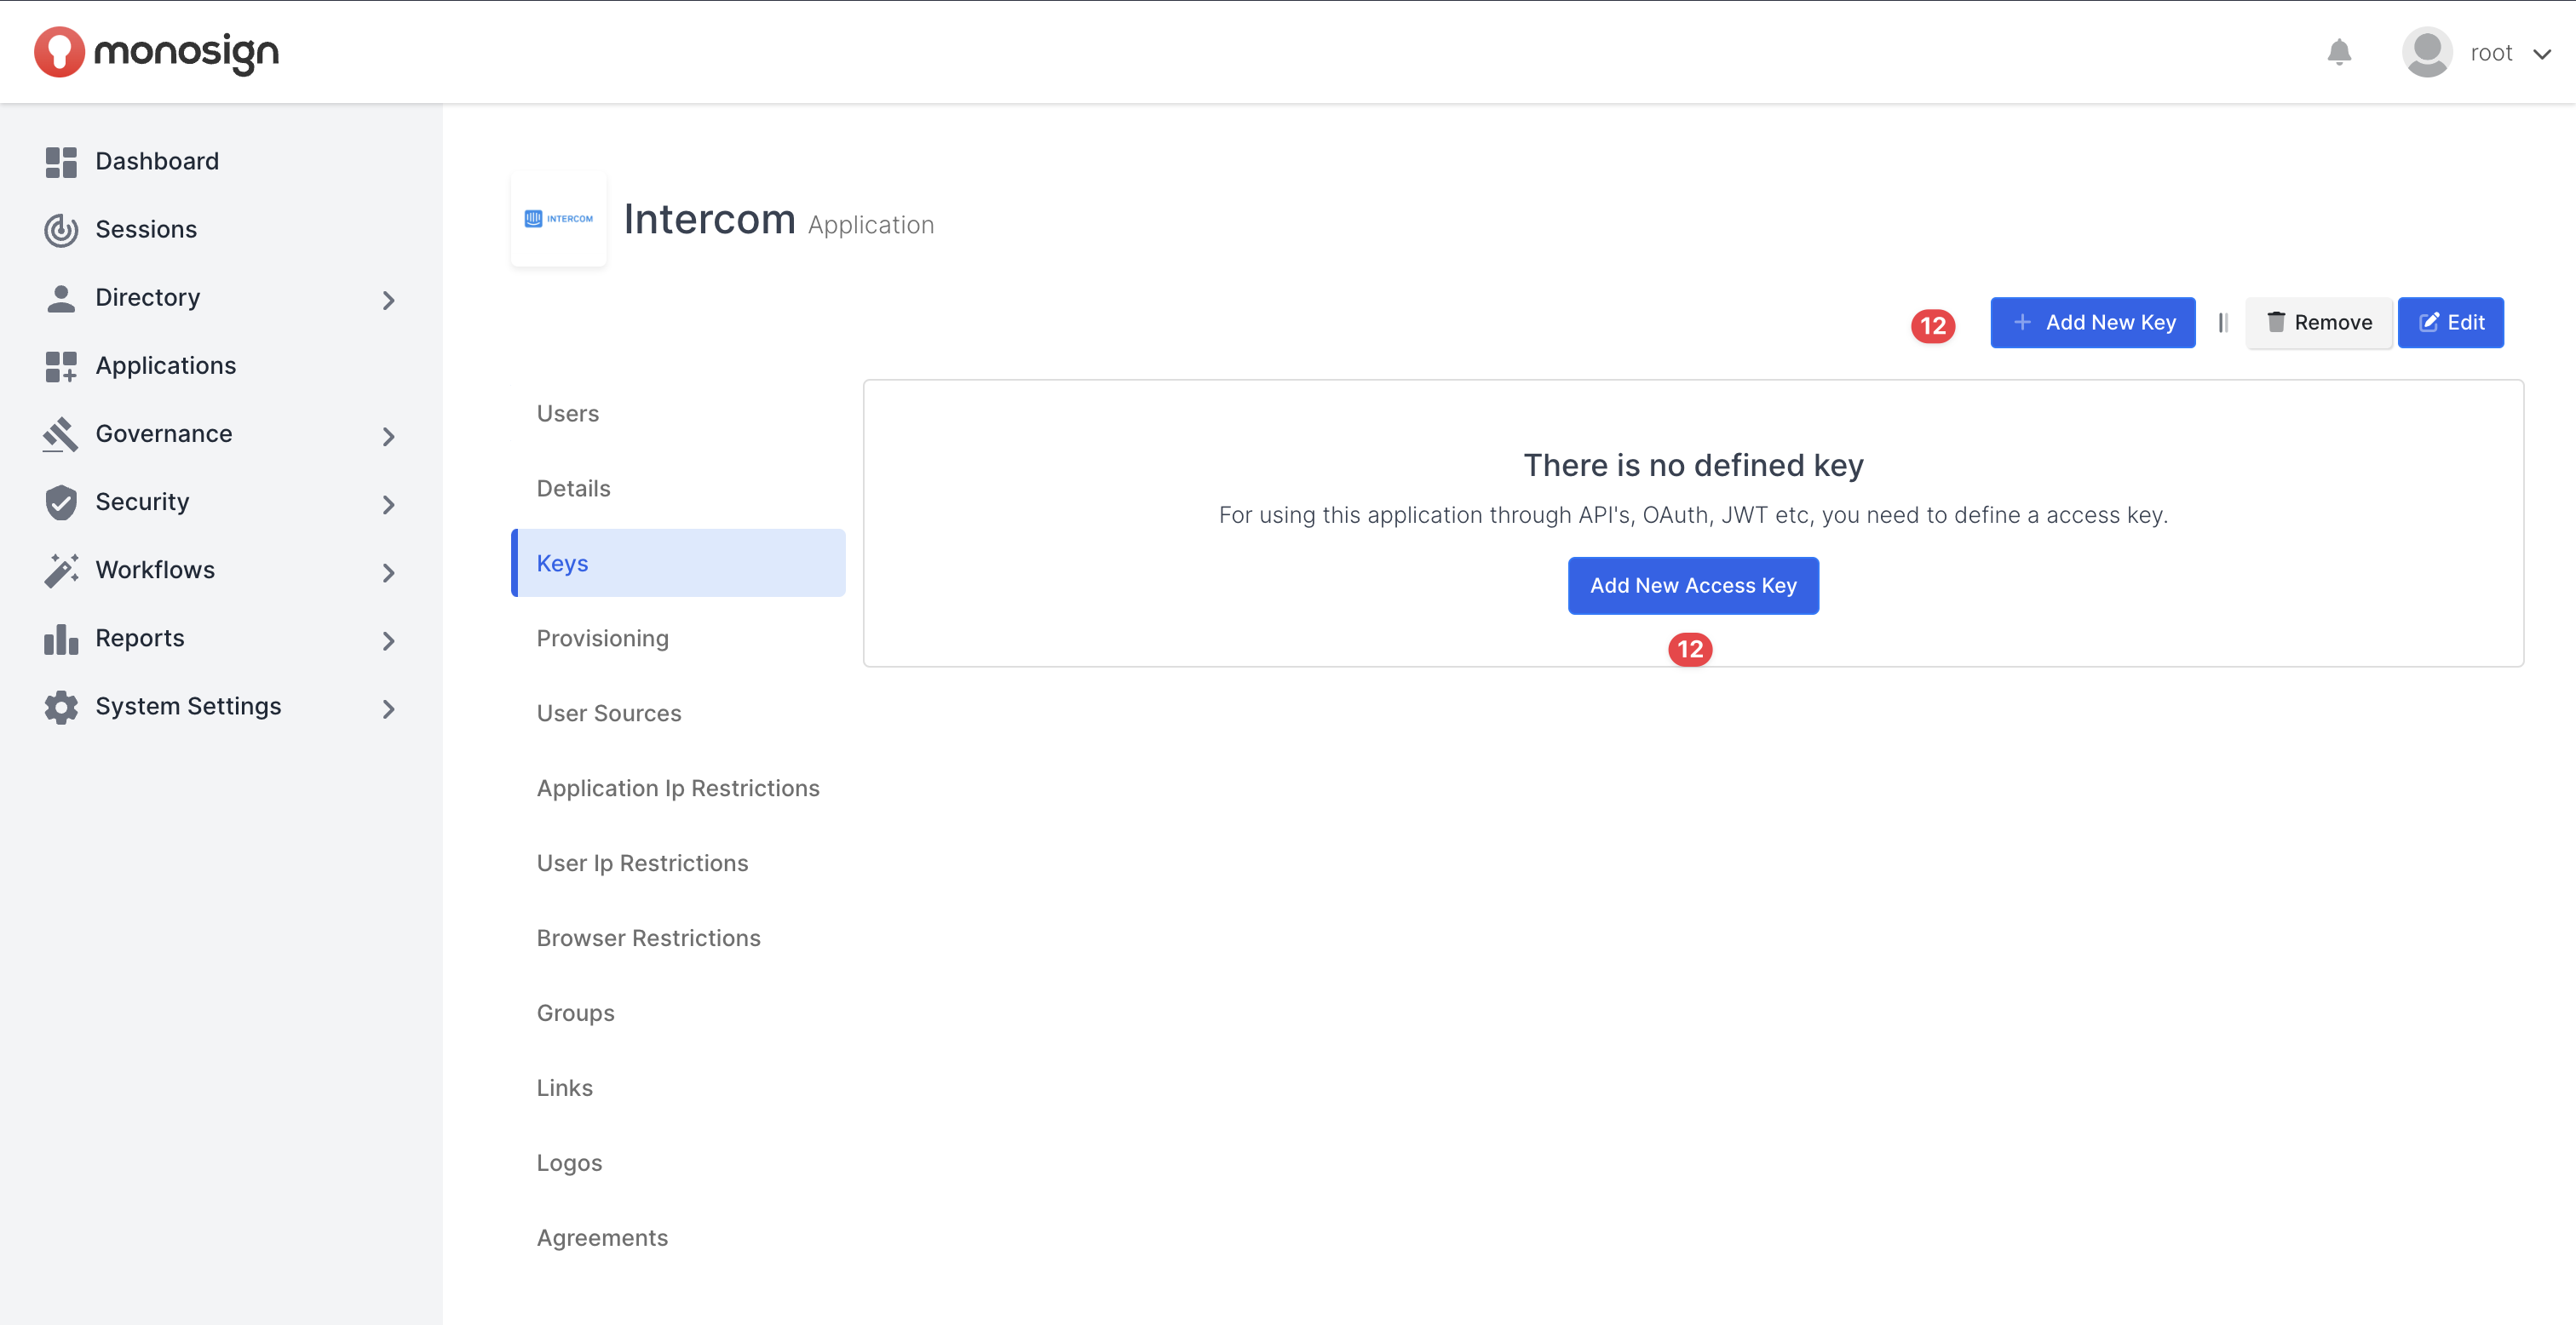Select the Browser Restrictions tab
The image size is (2576, 1325).
(x=648, y=938)
